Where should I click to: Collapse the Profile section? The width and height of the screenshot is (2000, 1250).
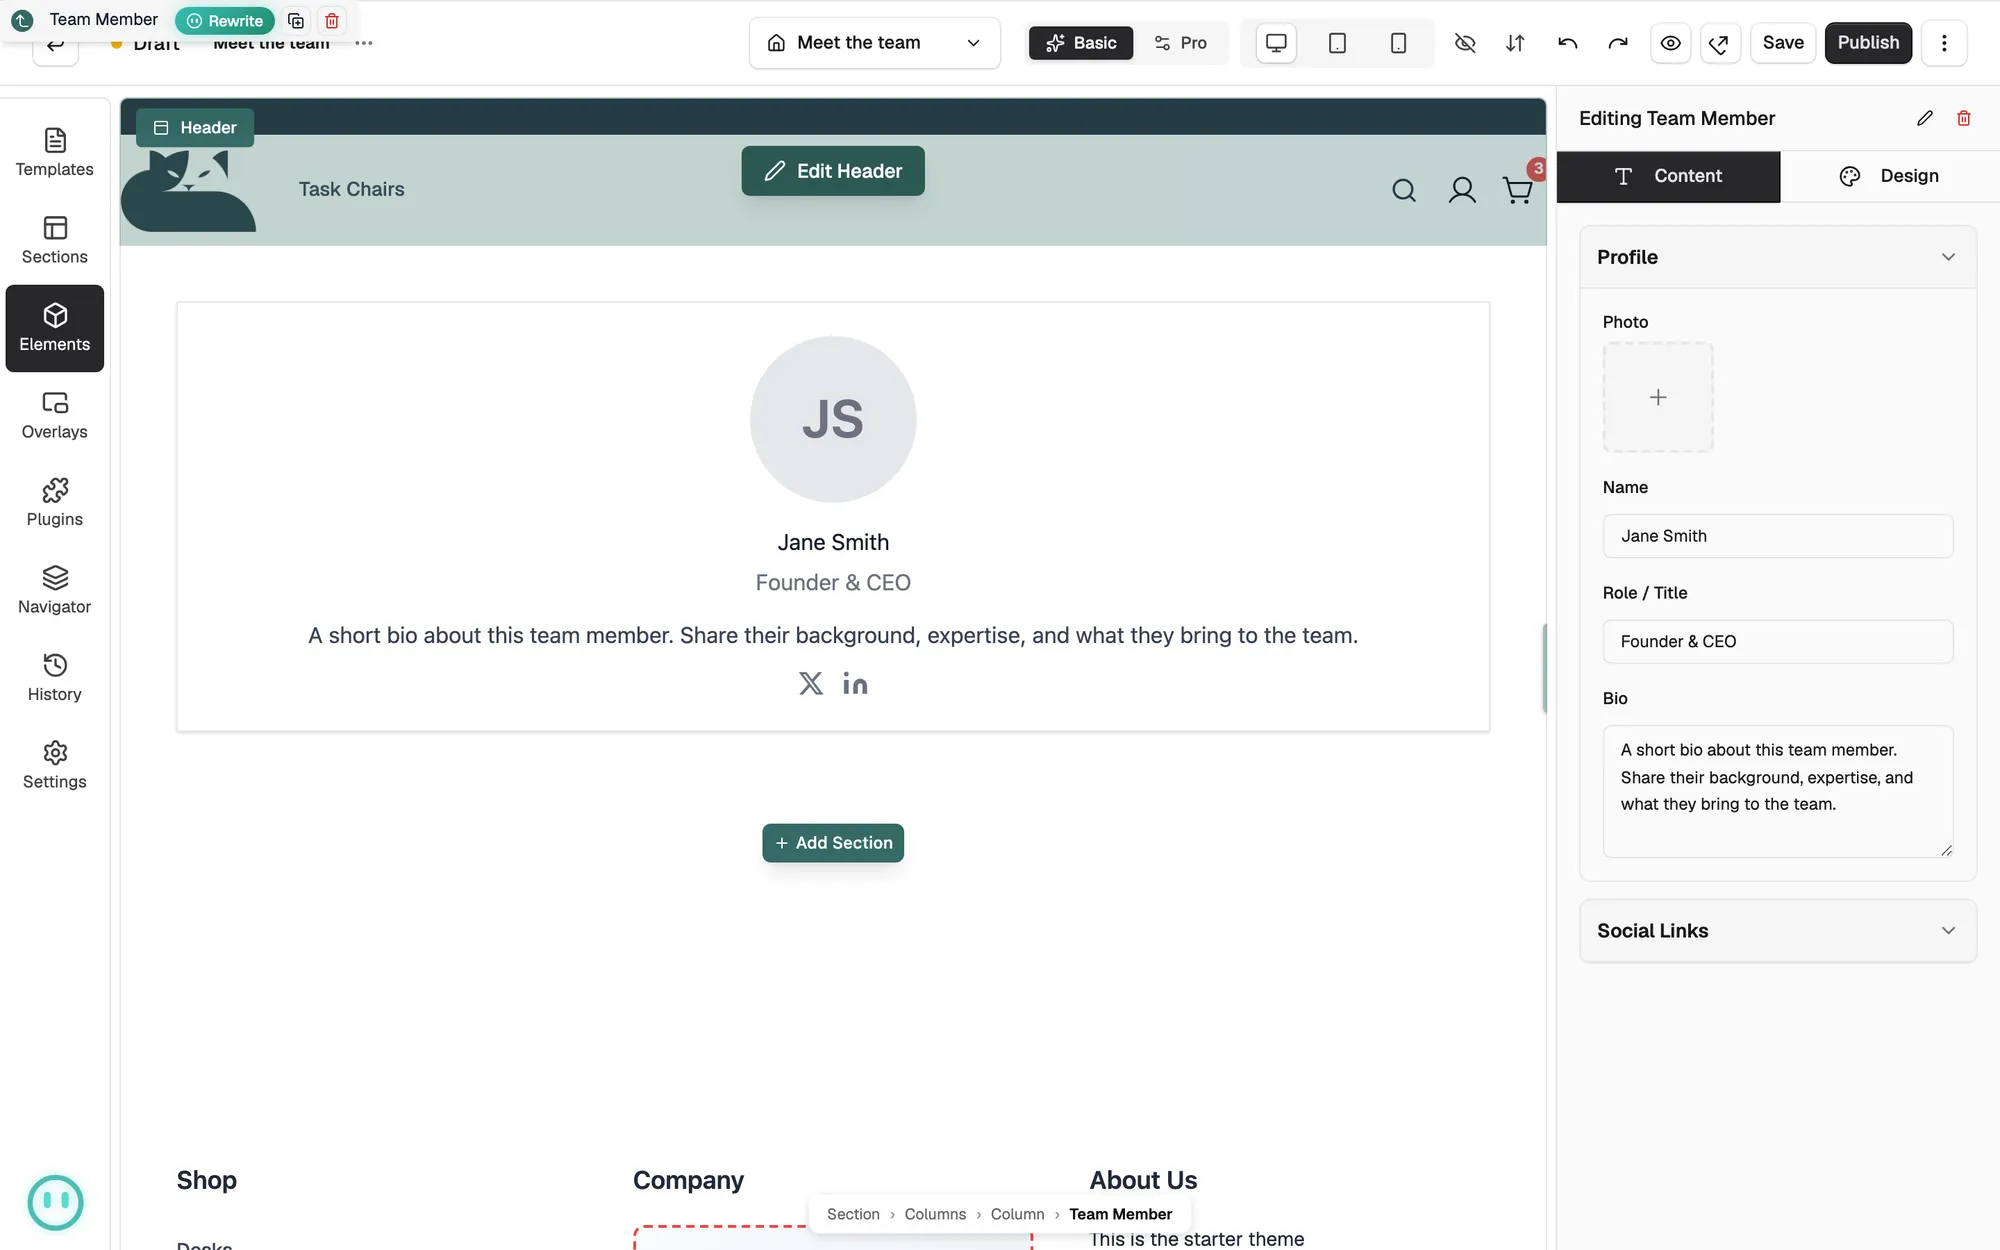1777,257
